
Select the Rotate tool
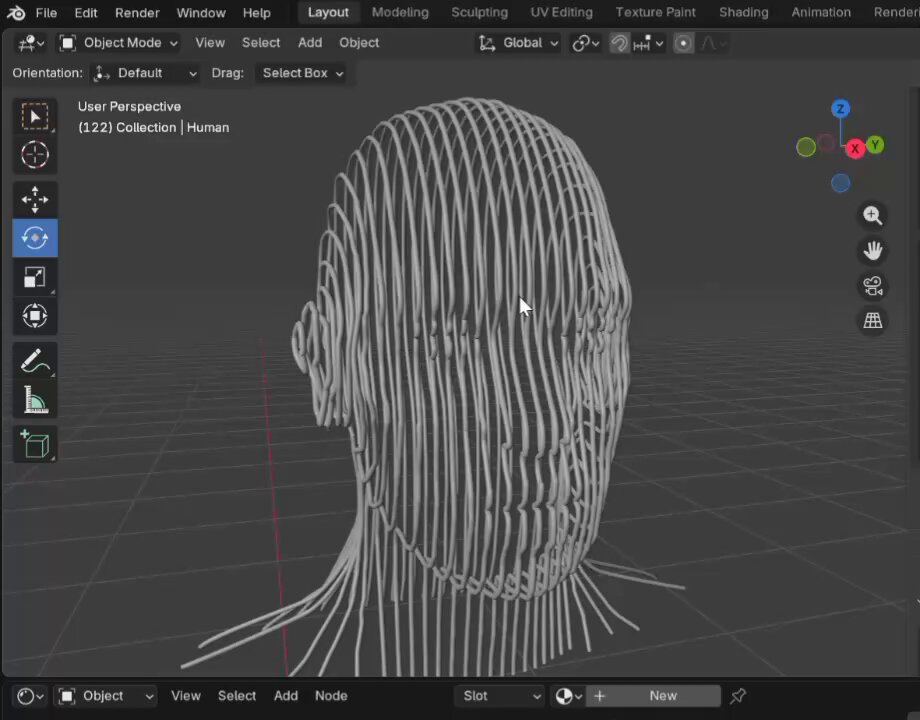(35, 238)
